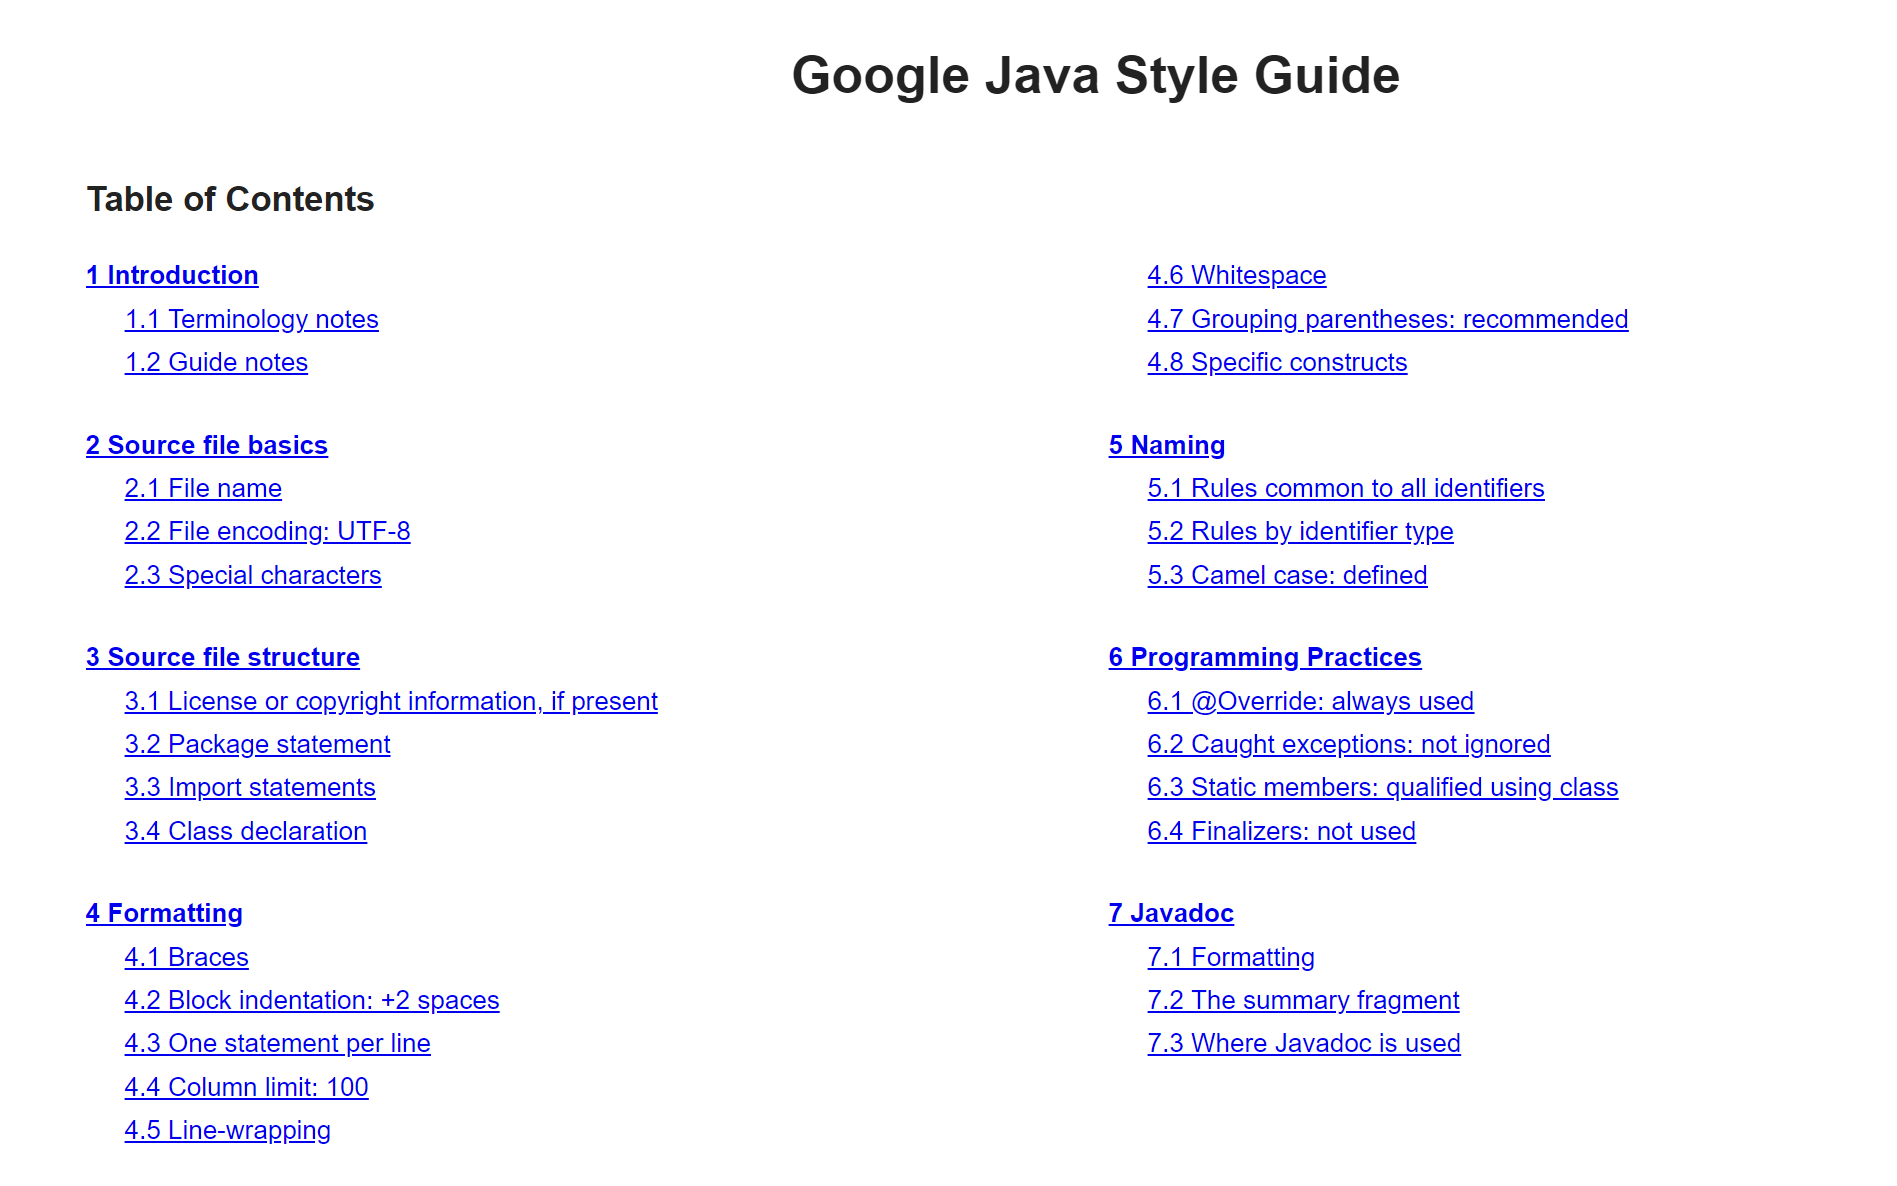Open '4.7 Grouping parentheses: recommended'
1897x1186 pixels.
1388,319
